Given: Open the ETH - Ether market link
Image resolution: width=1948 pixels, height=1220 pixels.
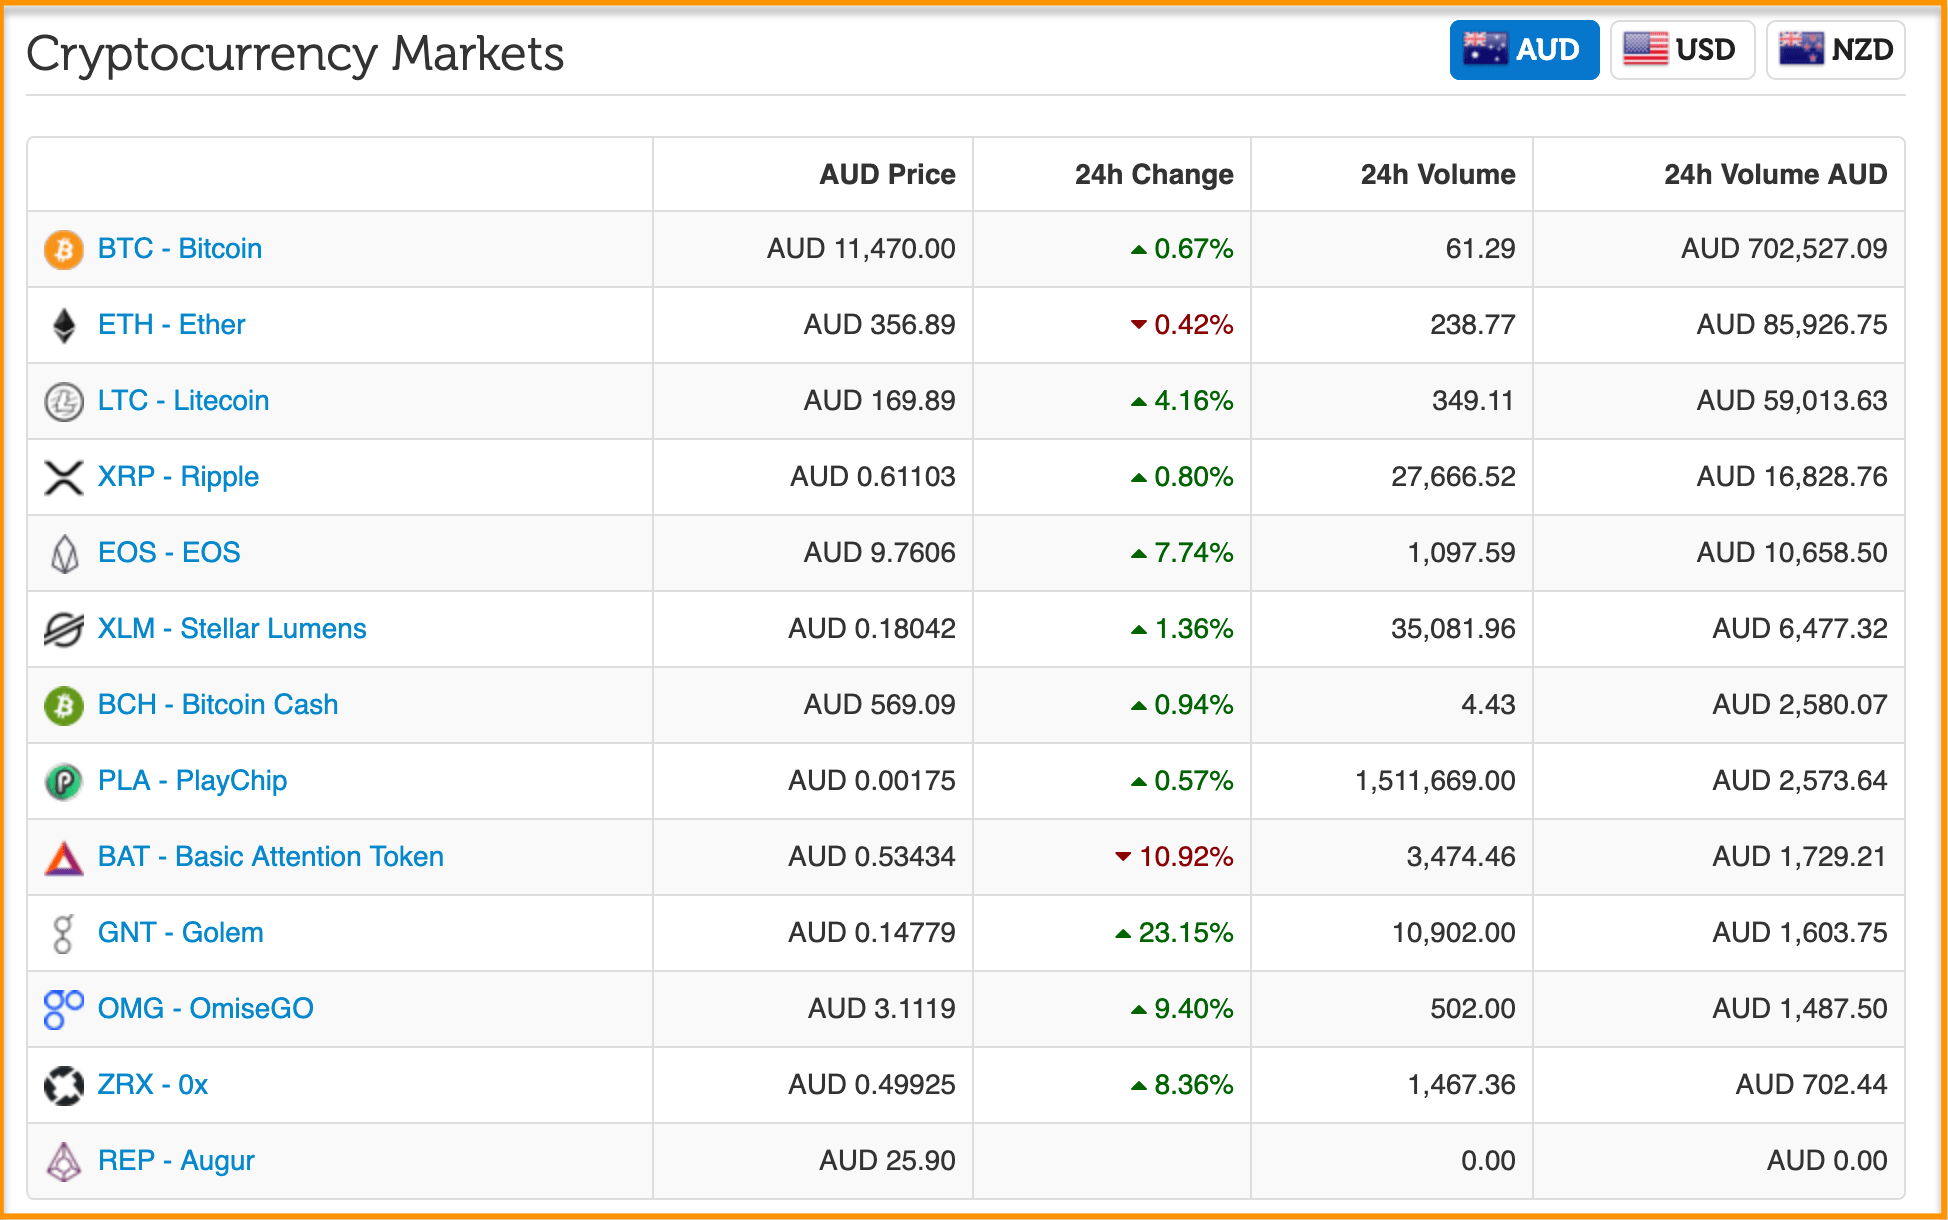Looking at the screenshot, I should click(x=171, y=324).
